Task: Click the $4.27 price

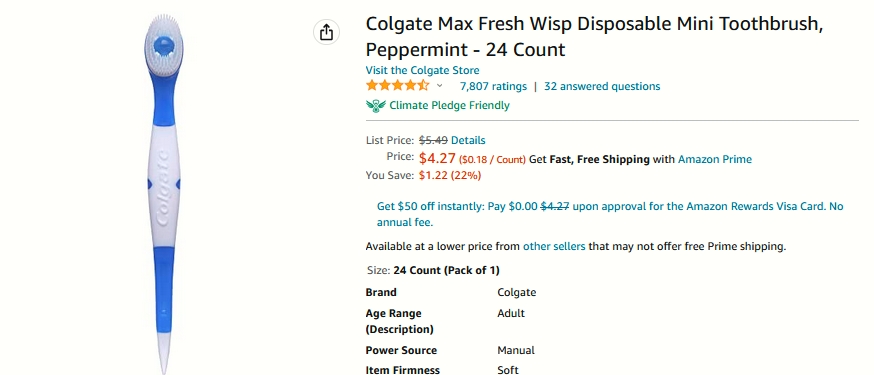Action: 438,158
